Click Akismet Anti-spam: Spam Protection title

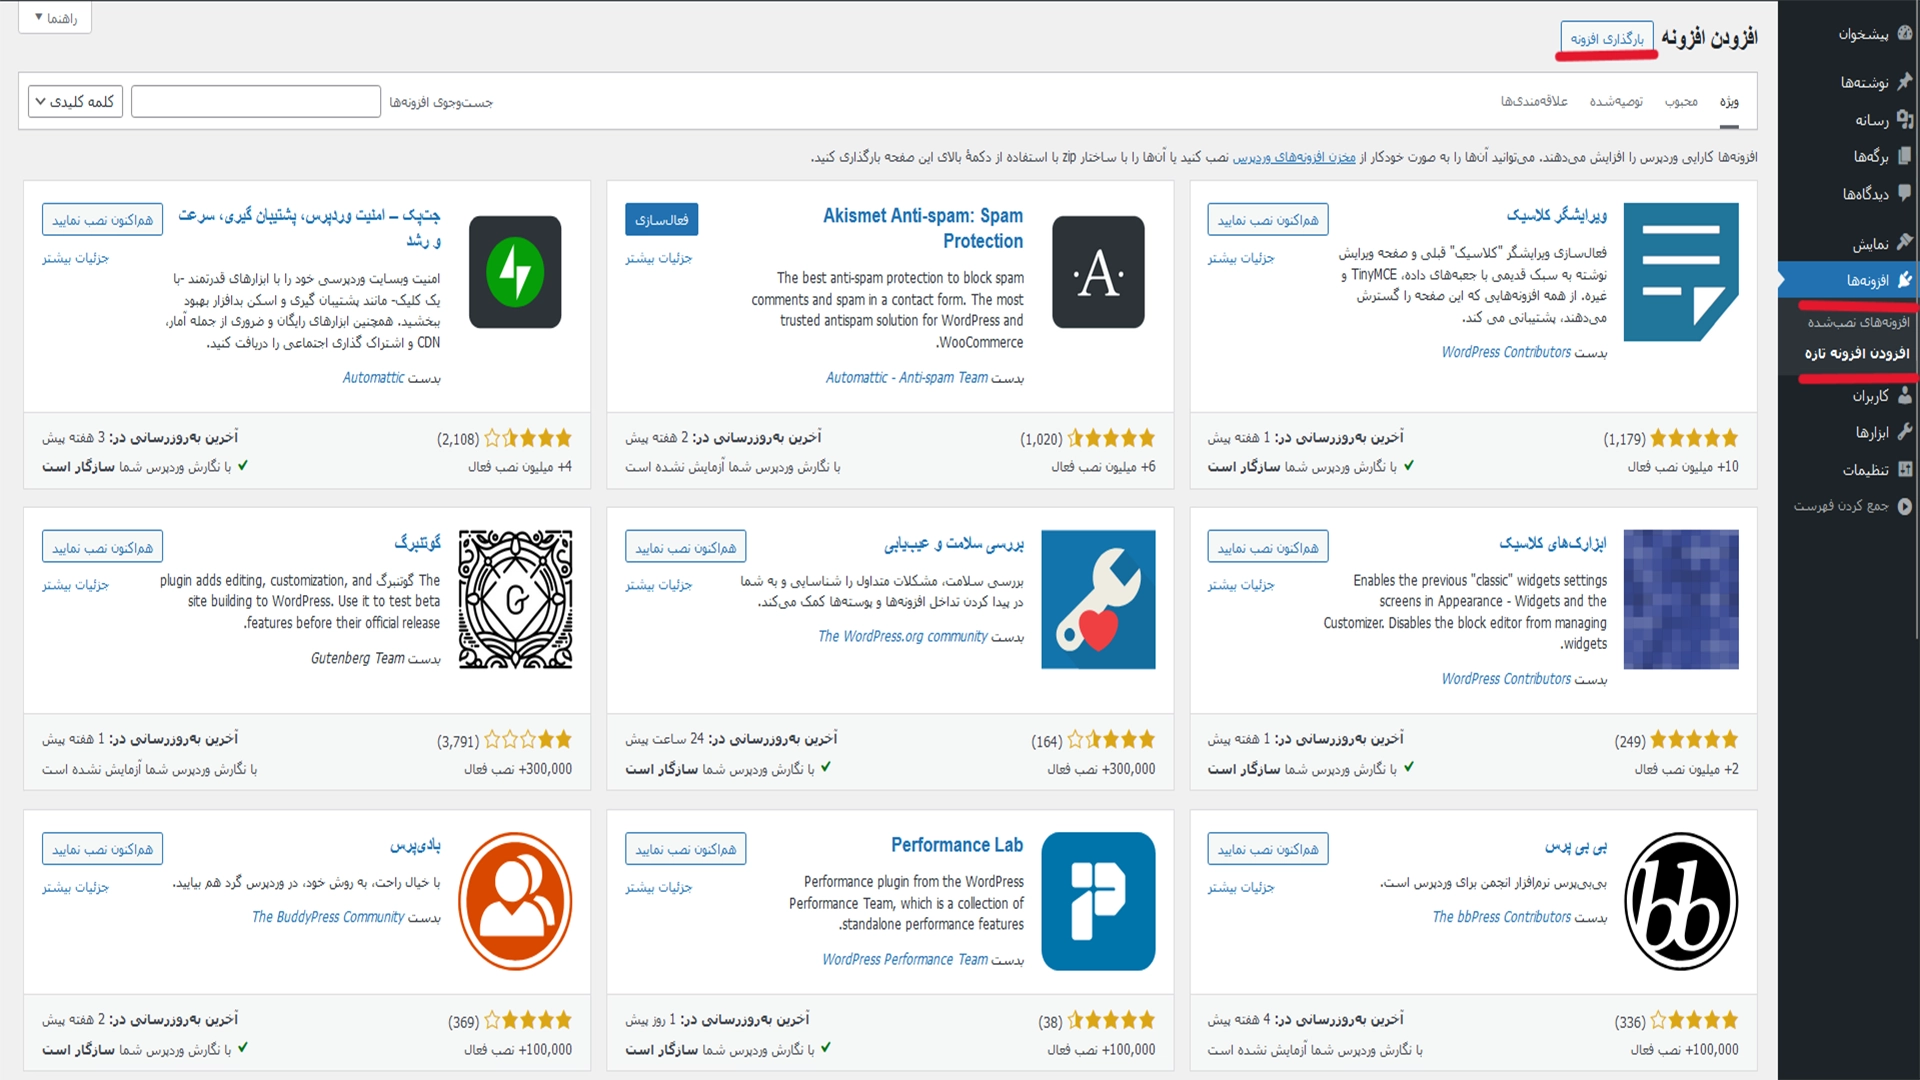(x=923, y=228)
